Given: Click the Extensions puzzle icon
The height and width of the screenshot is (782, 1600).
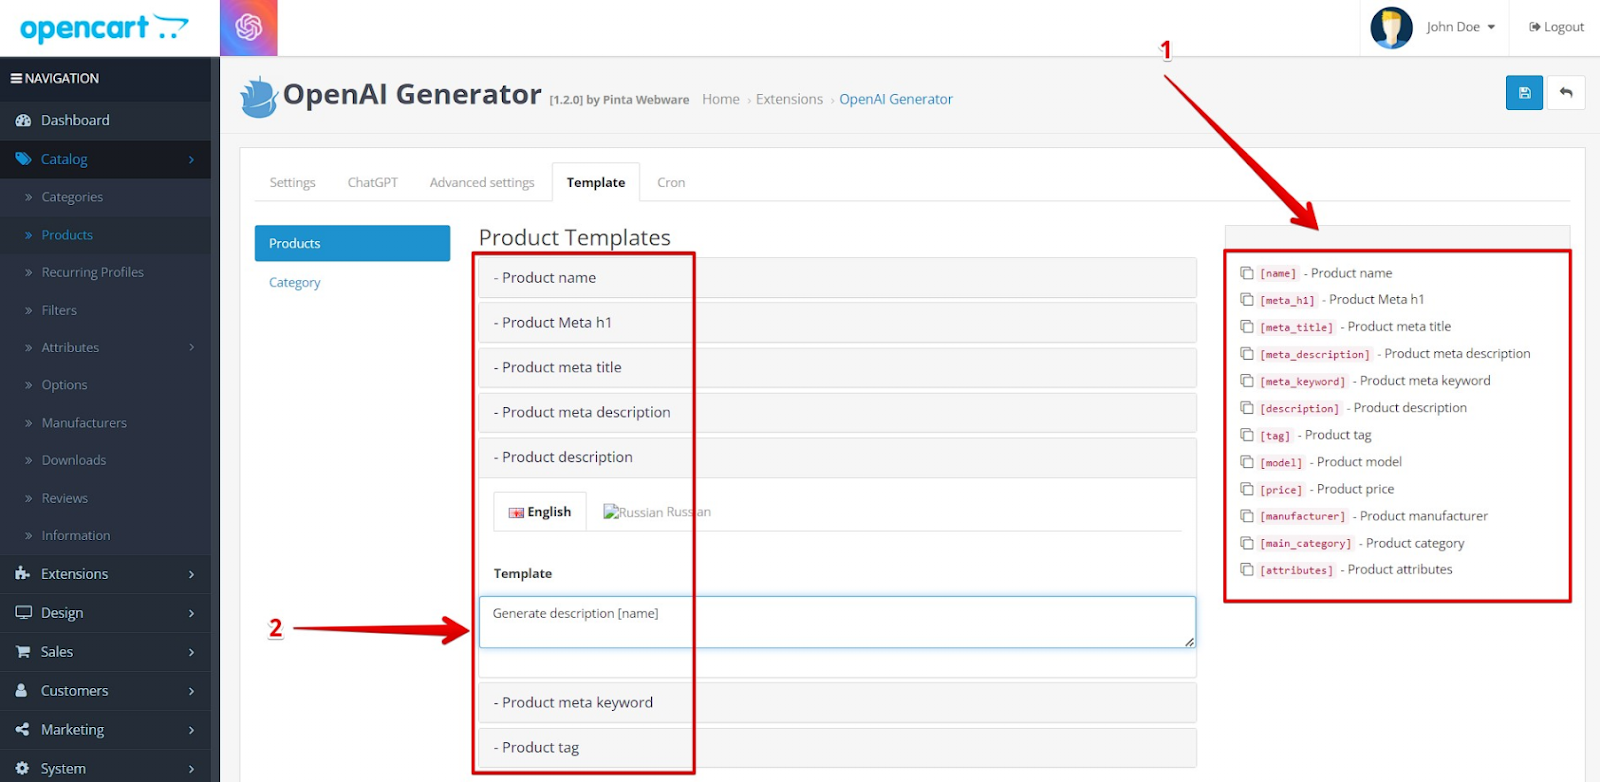Looking at the screenshot, I should click(x=23, y=574).
